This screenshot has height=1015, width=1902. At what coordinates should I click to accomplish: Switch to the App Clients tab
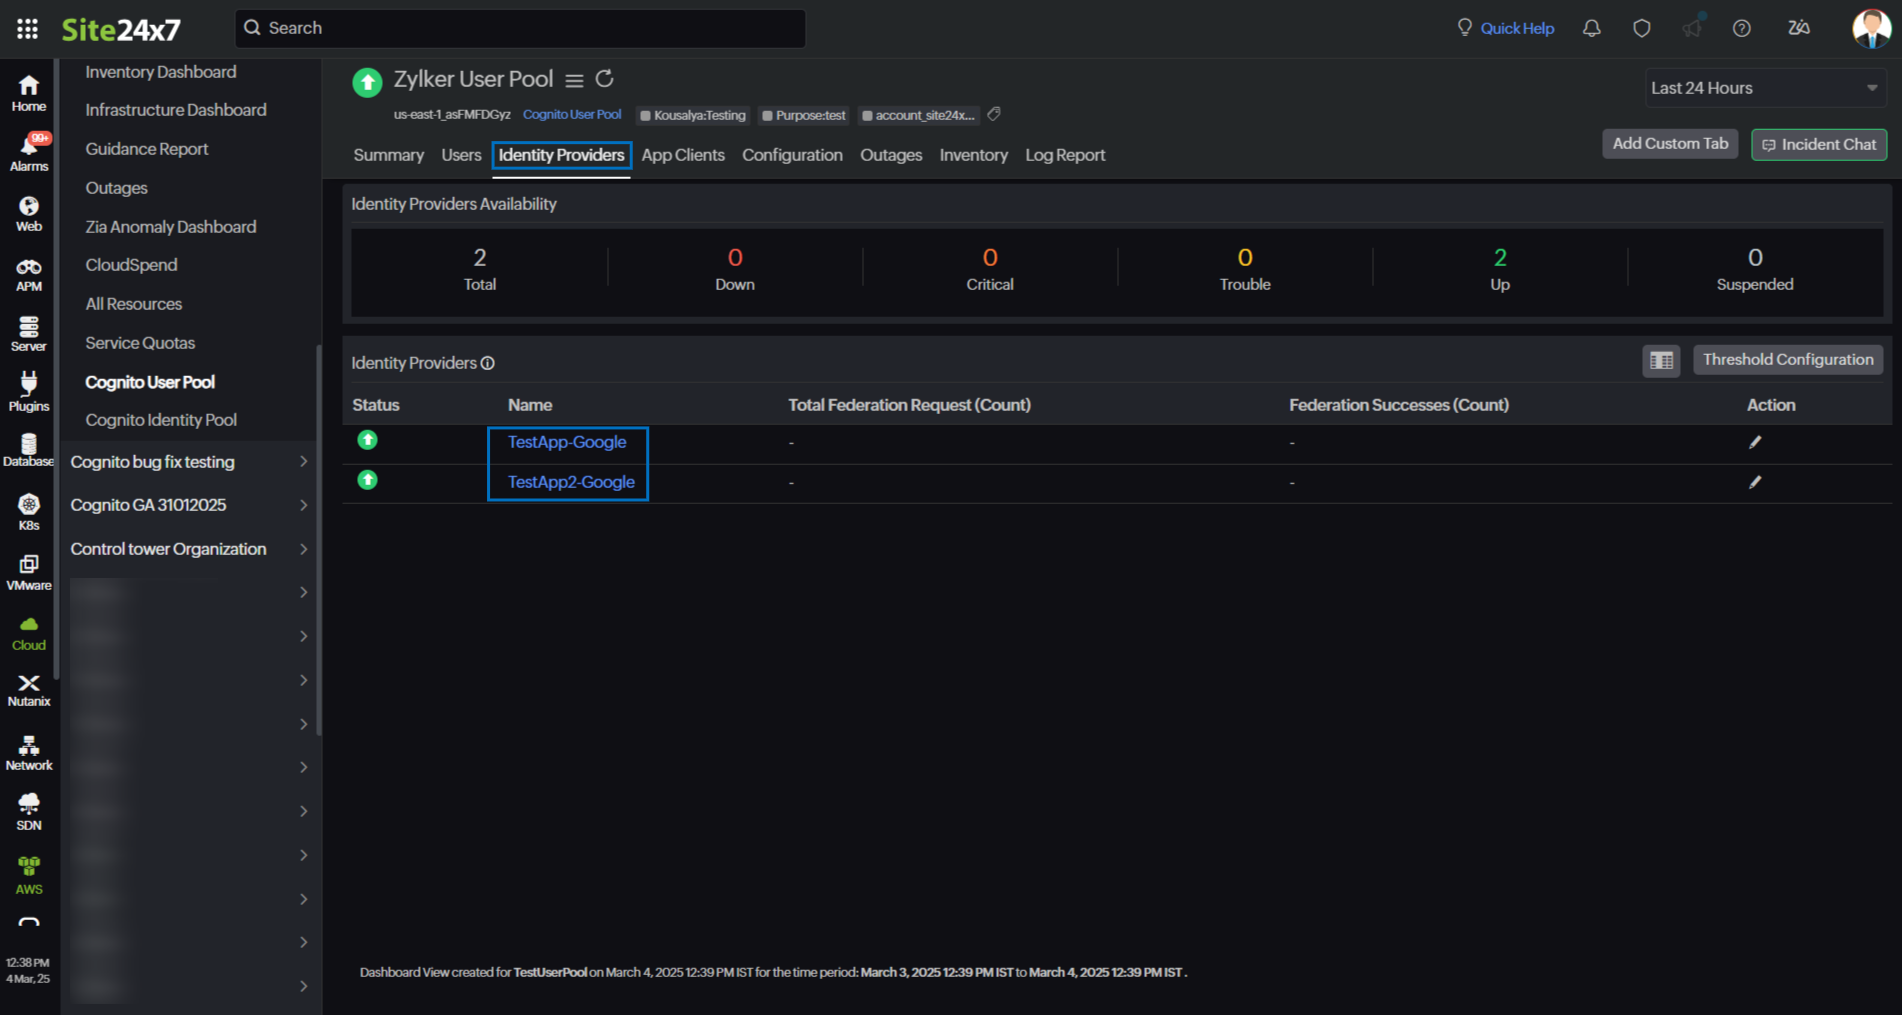(683, 155)
